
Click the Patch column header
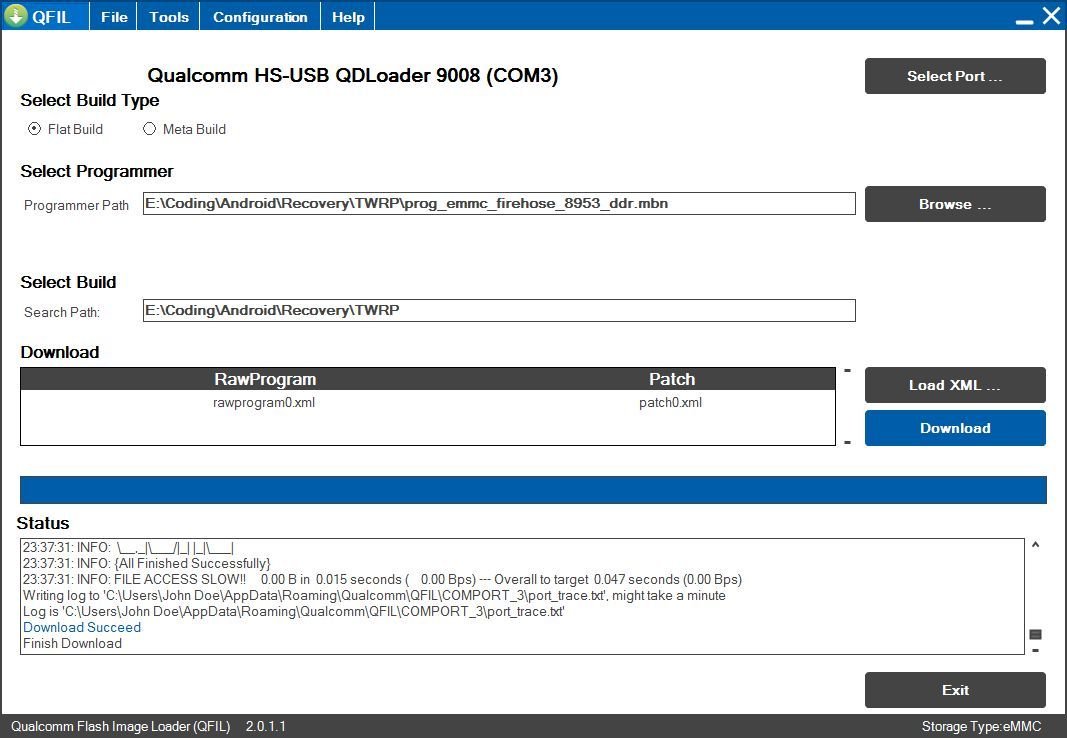coord(672,379)
